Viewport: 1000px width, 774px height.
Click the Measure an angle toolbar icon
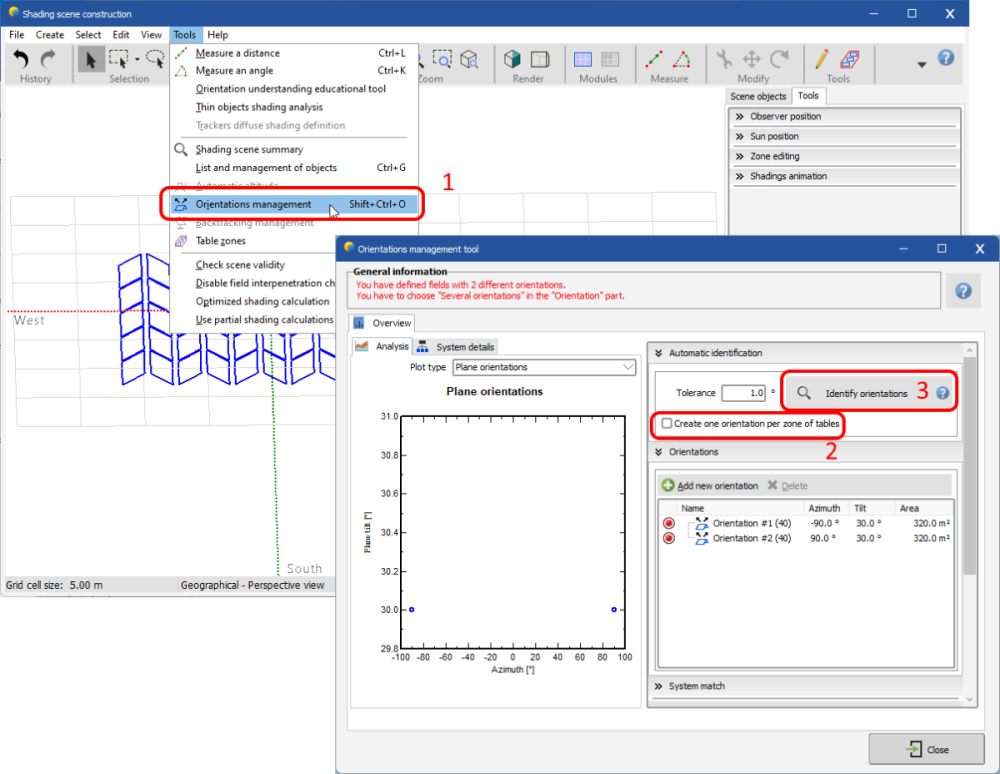(682, 60)
